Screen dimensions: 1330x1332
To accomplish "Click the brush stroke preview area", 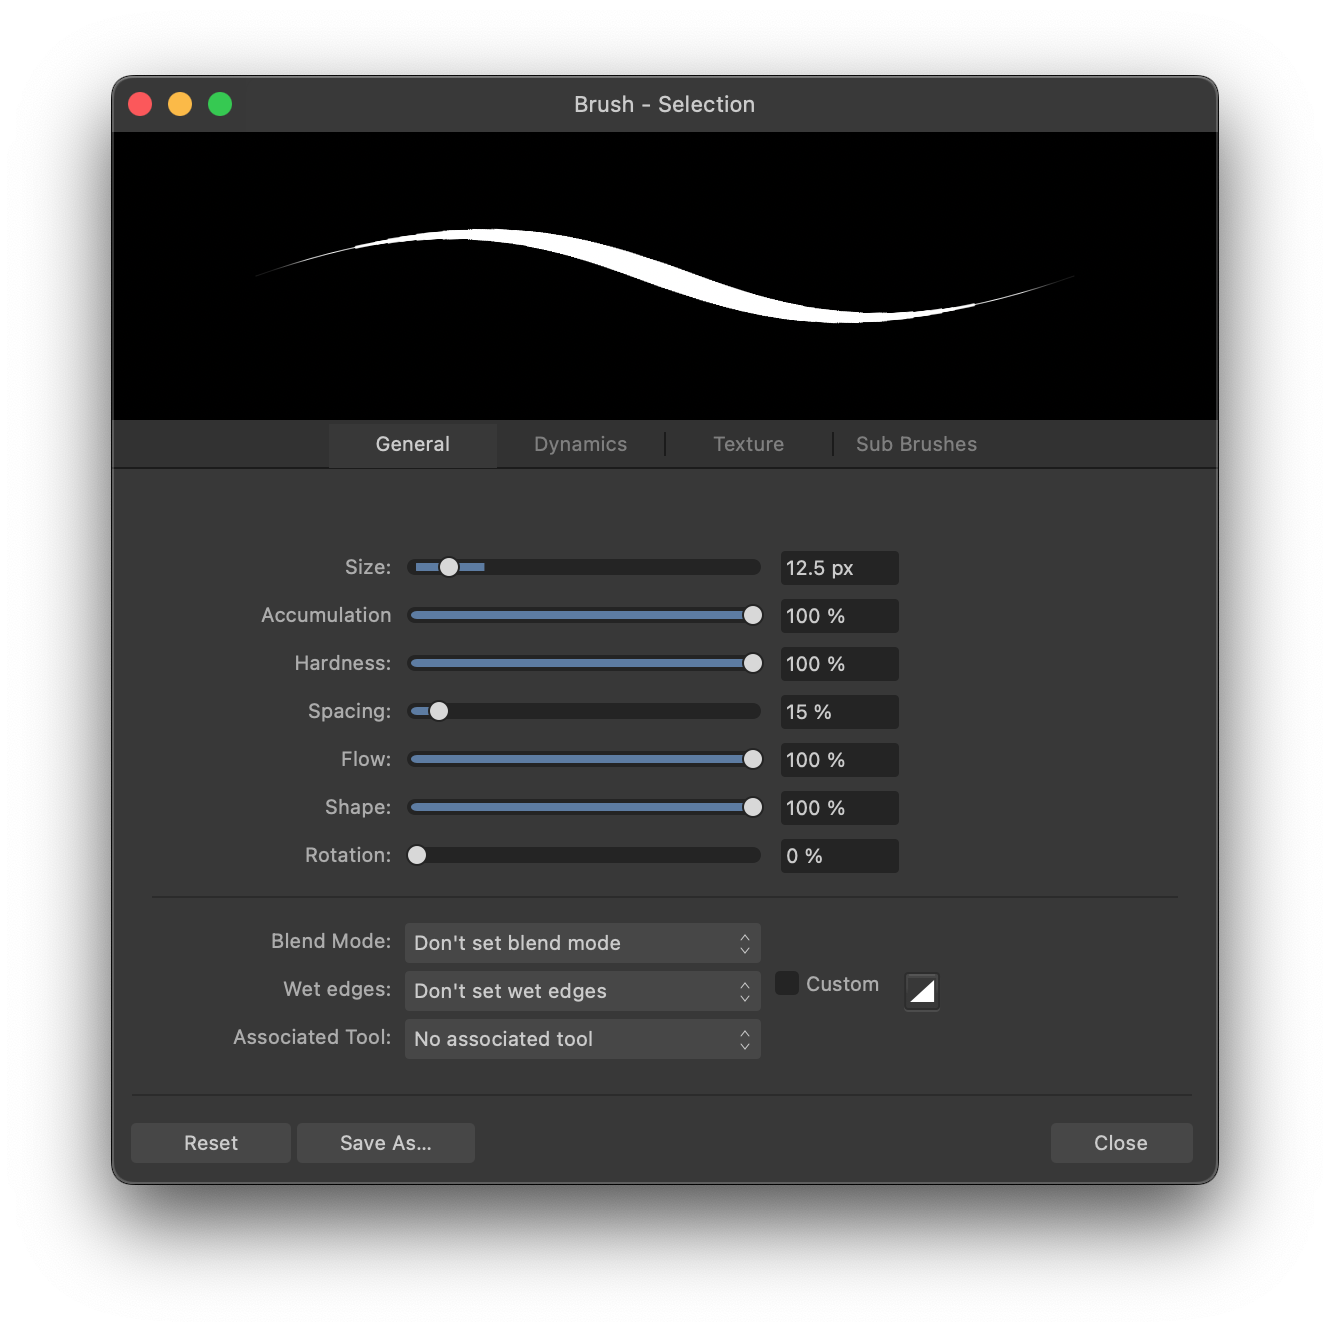I will [x=665, y=276].
